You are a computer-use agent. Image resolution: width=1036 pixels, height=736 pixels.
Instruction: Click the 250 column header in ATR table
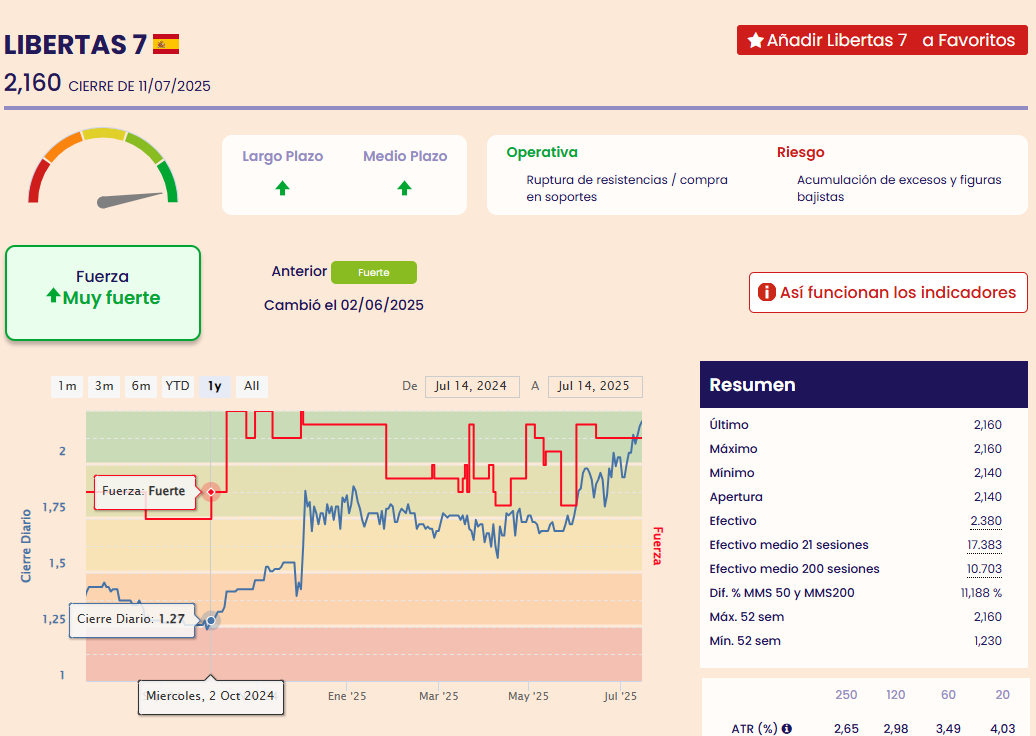(846, 694)
